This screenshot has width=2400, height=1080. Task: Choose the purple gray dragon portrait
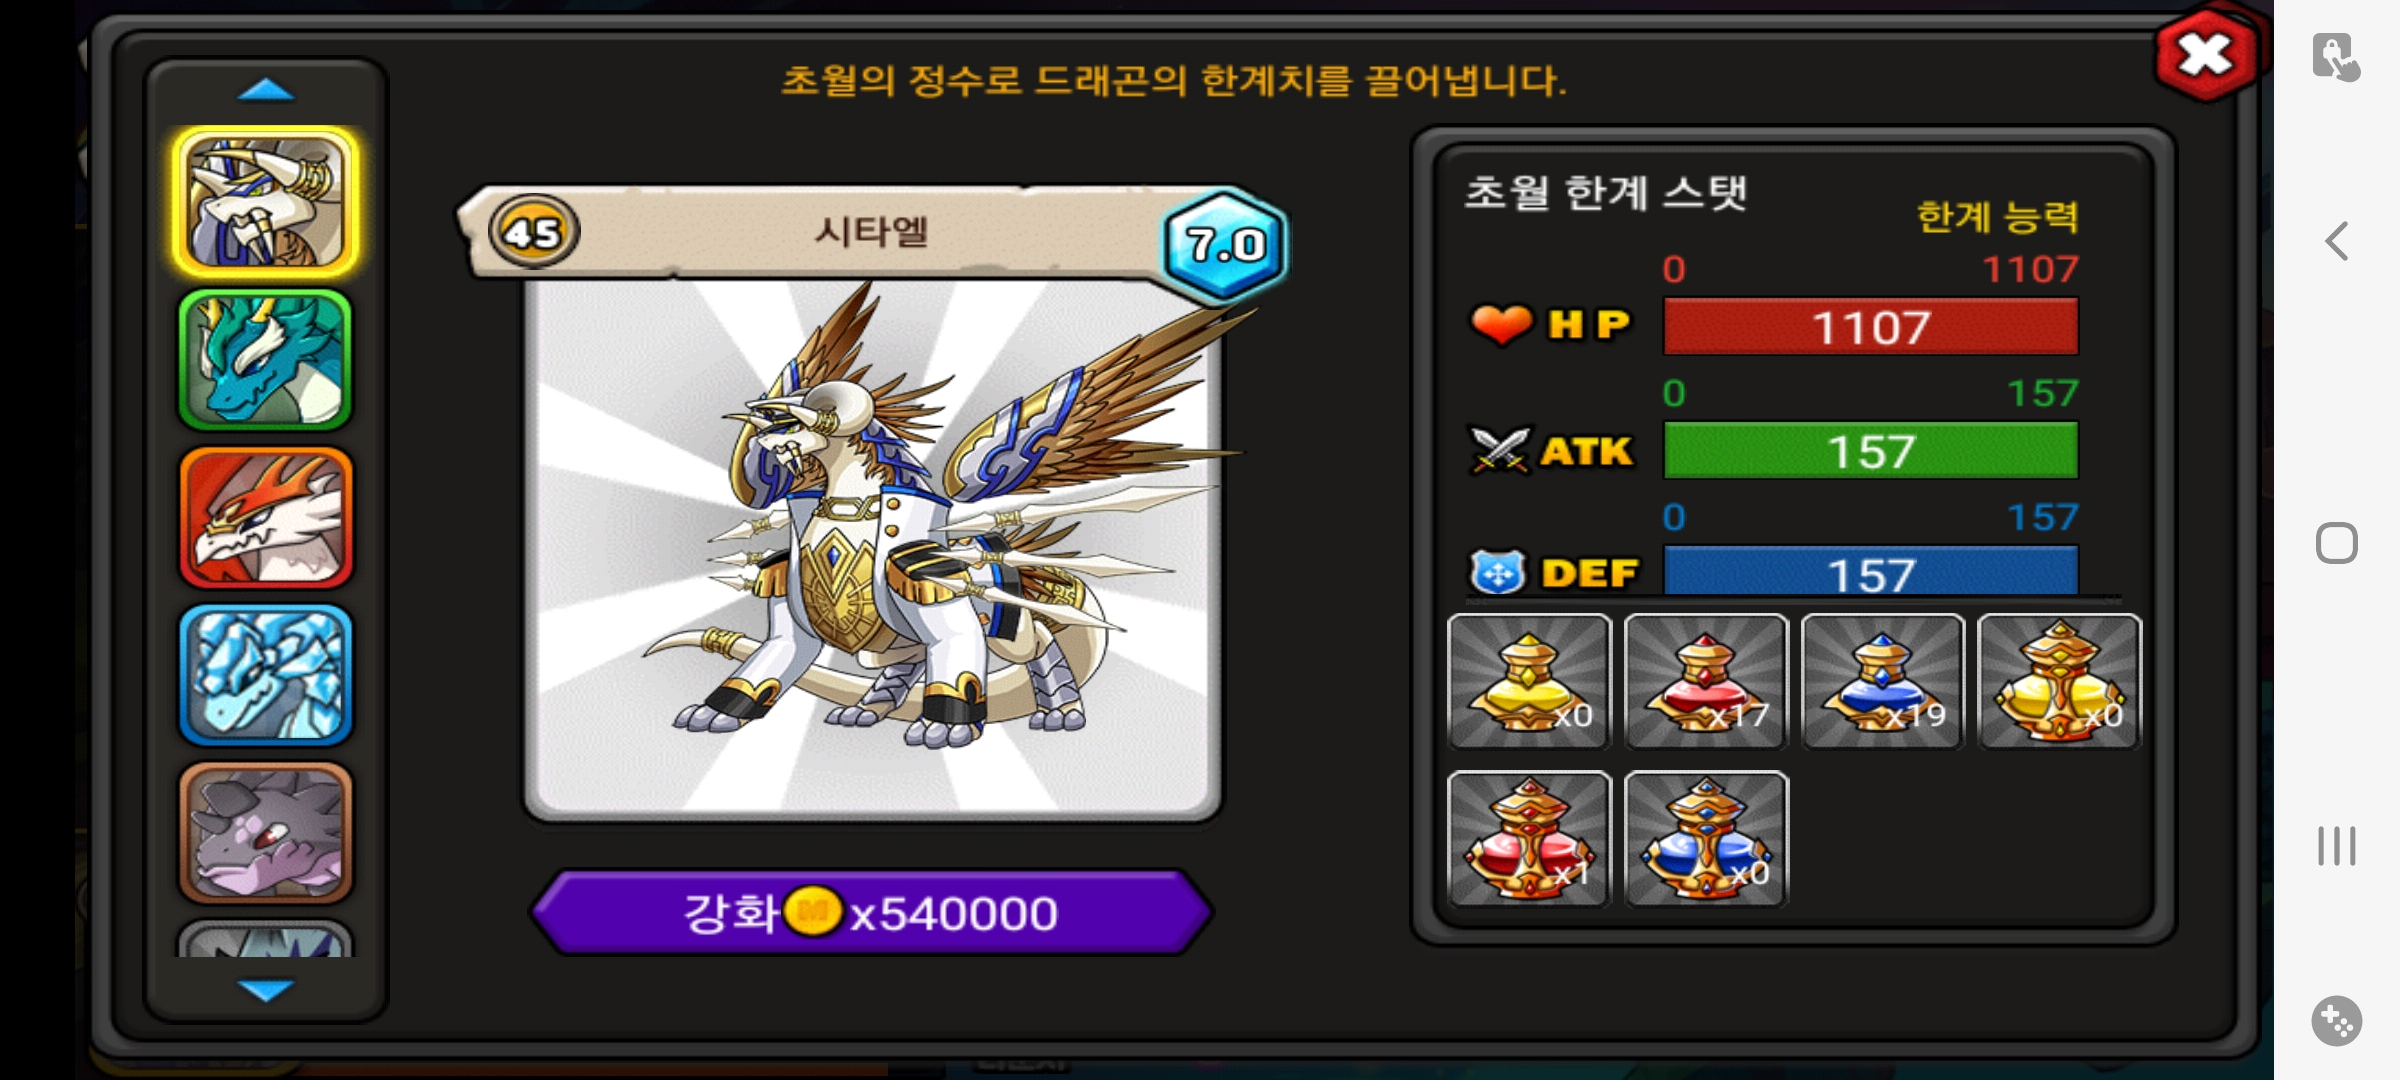click(x=265, y=832)
